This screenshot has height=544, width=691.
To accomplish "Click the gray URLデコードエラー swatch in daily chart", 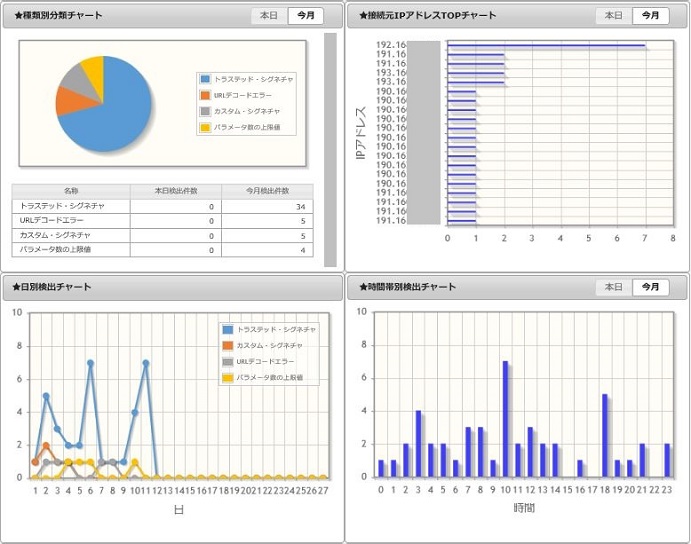I will tap(228, 362).
